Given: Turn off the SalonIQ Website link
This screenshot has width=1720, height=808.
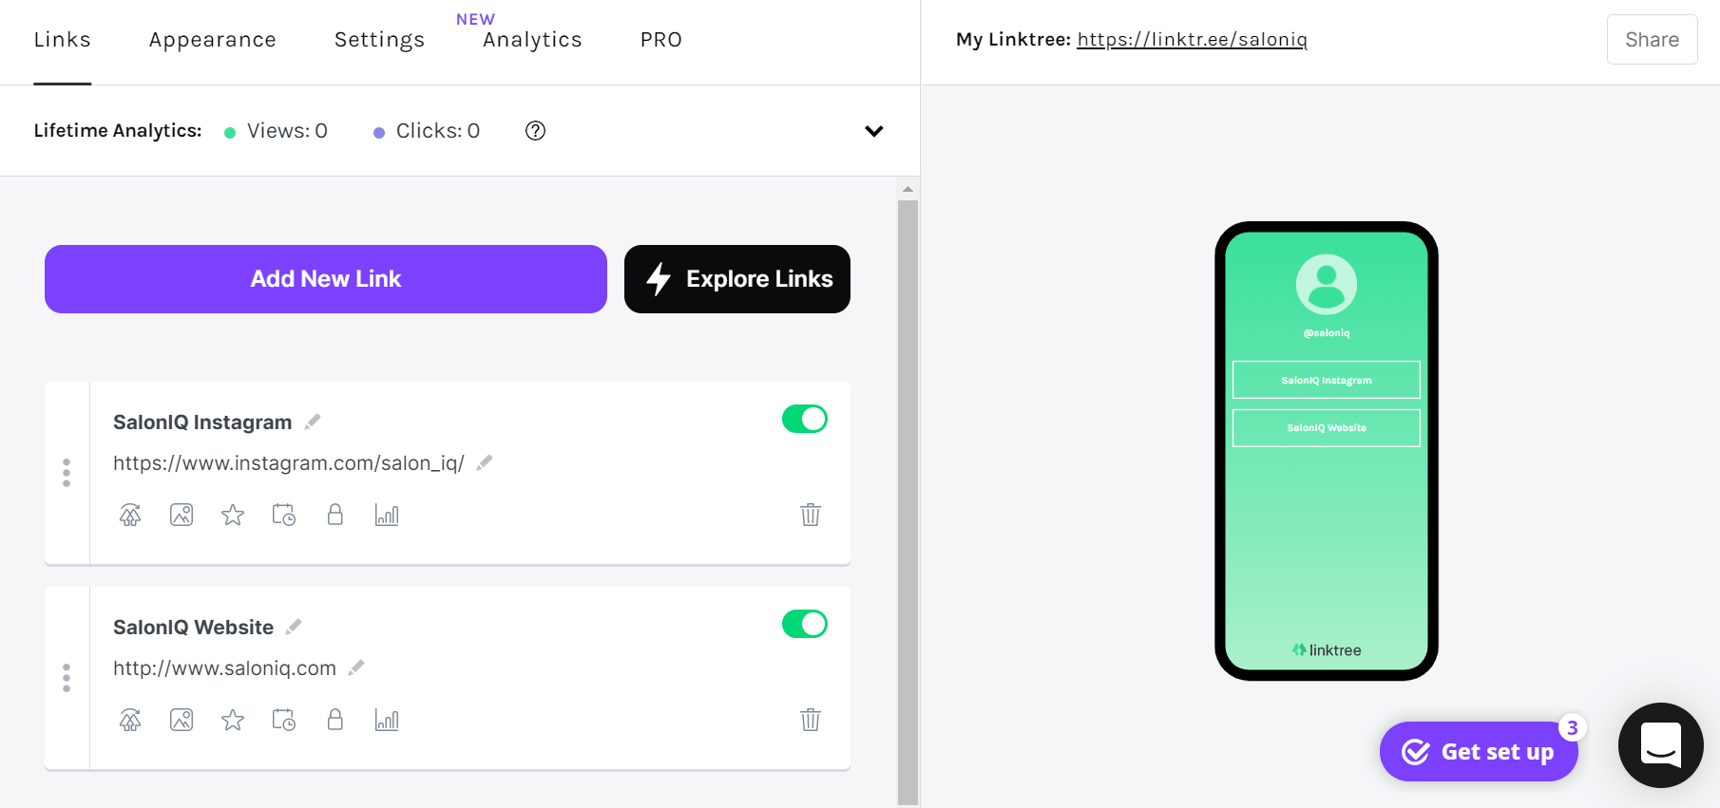Looking at the screenshot, I should coord(804,623).
